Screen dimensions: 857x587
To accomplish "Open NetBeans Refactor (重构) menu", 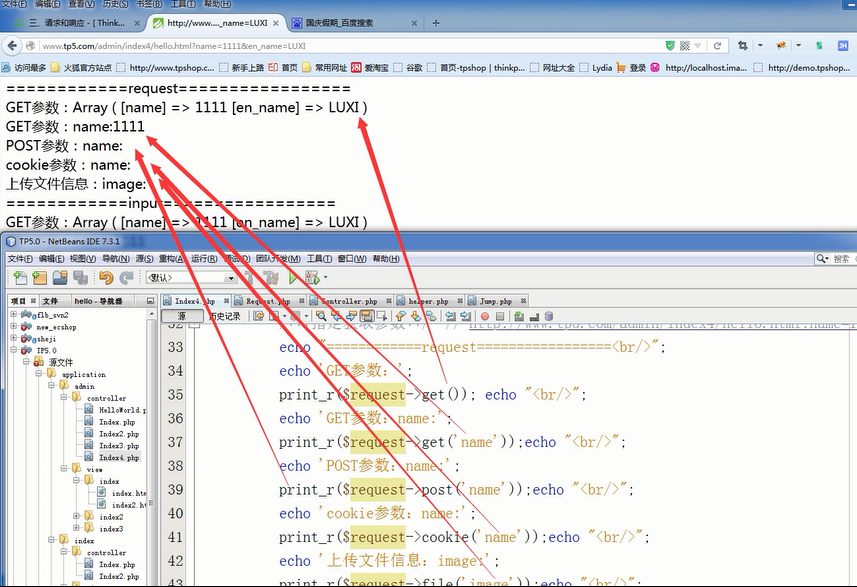I will coord(171,259).
